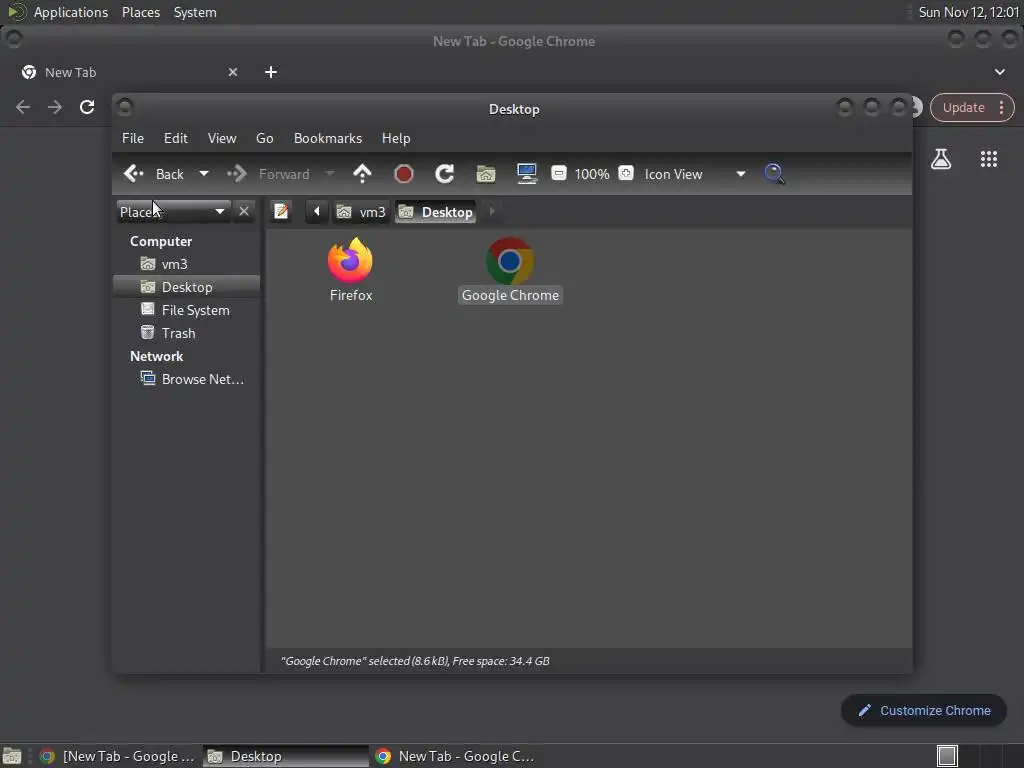This screenshot has width=1024, height=768.
Task: Open the Back history dropdown arrow
Action: click(x=204, y=174)
